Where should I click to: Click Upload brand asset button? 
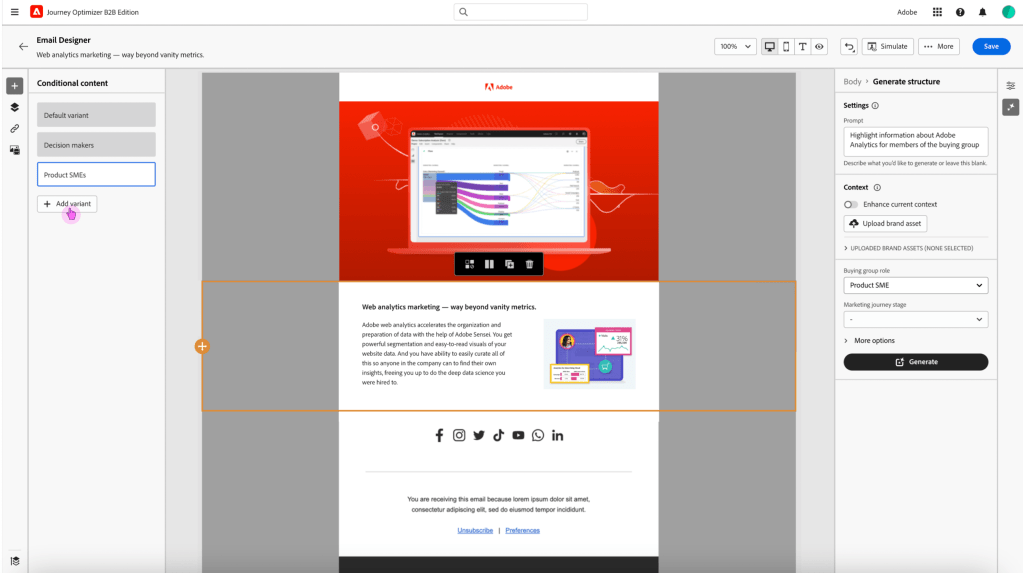tap(885, 223)
